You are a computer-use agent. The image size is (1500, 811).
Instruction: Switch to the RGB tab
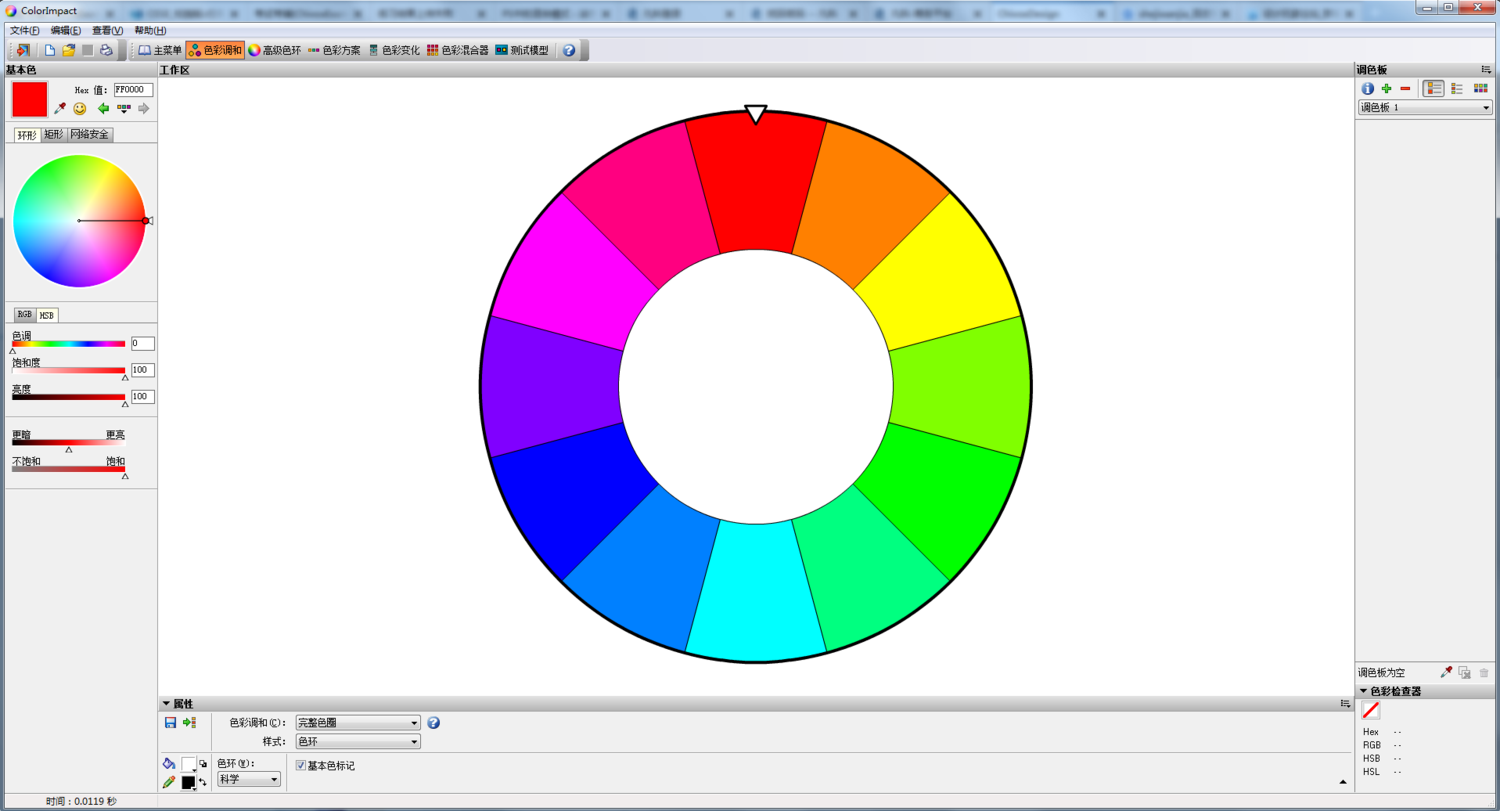pyautogui.click(x=24, y=315)
